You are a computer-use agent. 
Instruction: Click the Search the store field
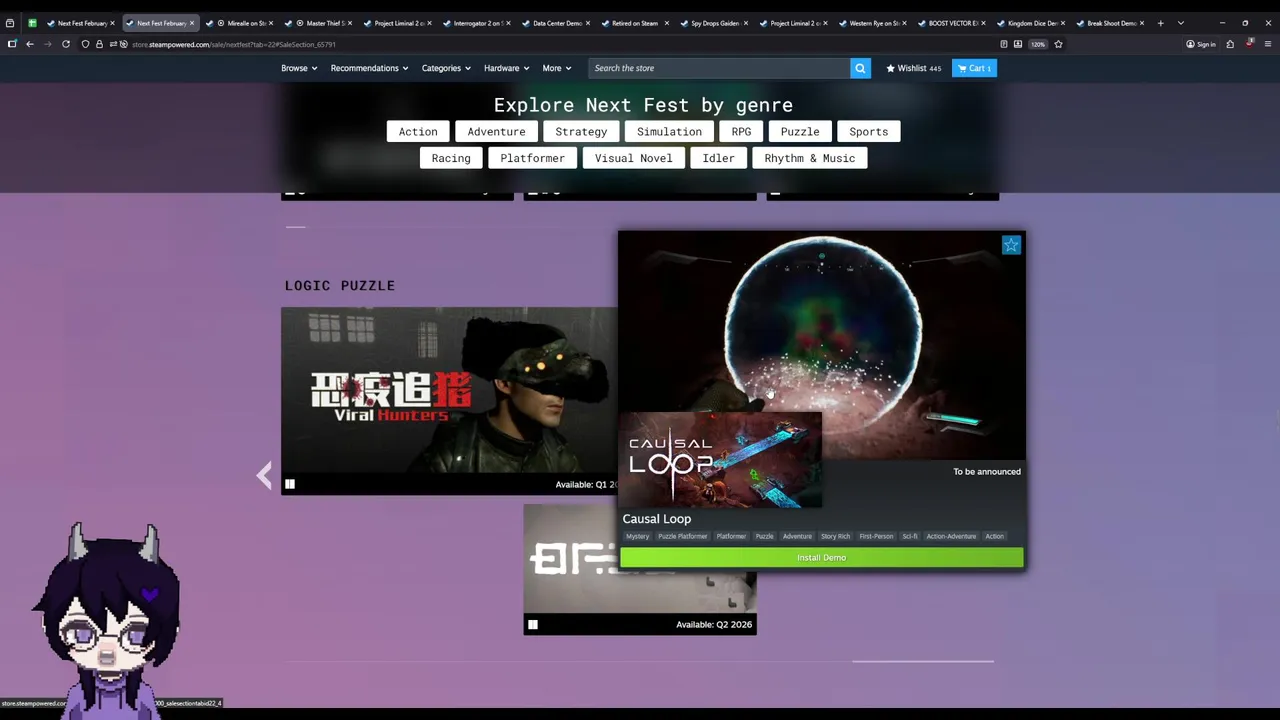click(x=719, y=68)
